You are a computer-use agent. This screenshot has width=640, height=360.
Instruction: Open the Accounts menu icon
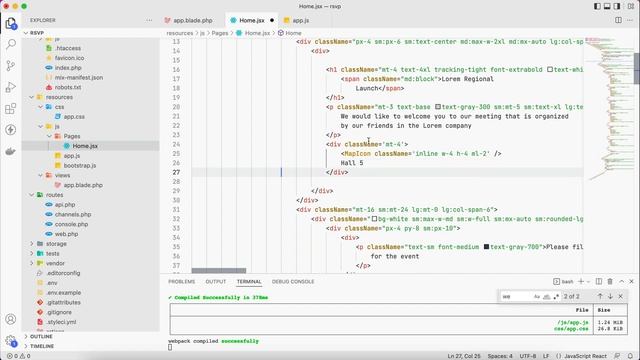(x=11, y=319)
